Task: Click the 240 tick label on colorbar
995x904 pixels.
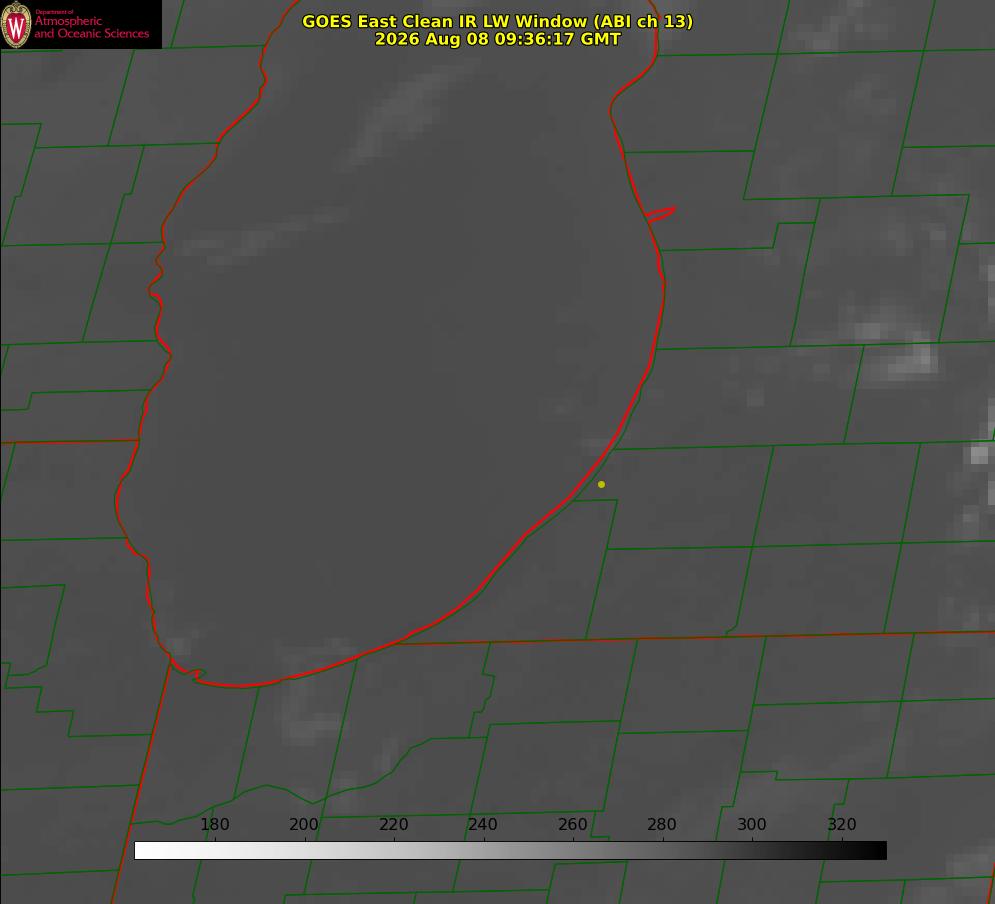Action: click(483, 824)
